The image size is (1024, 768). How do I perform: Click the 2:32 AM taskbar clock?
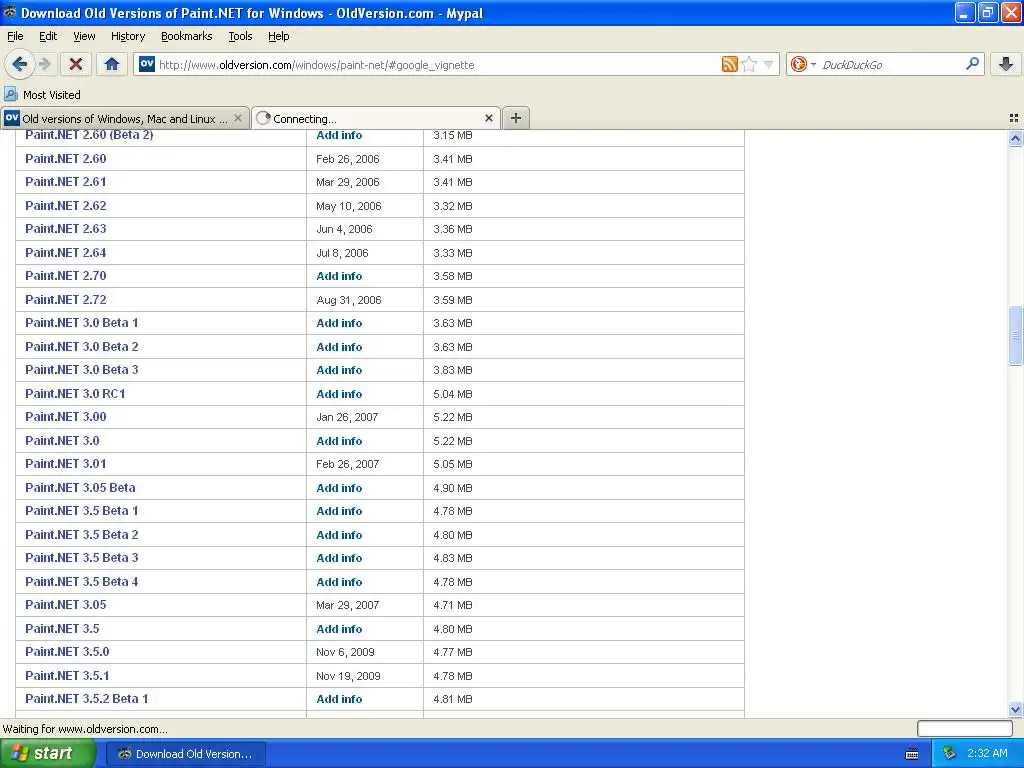click(x=987, y=754)
